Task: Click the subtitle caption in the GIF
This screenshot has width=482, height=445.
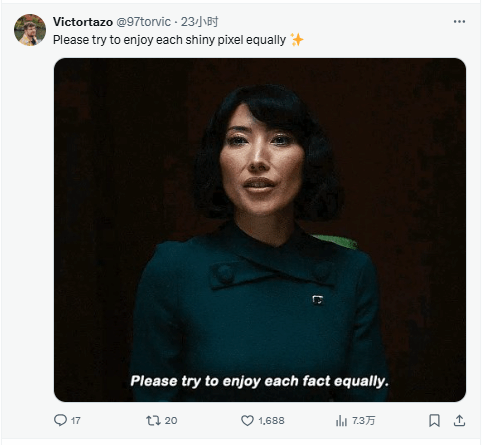Action: click(260, 381)
